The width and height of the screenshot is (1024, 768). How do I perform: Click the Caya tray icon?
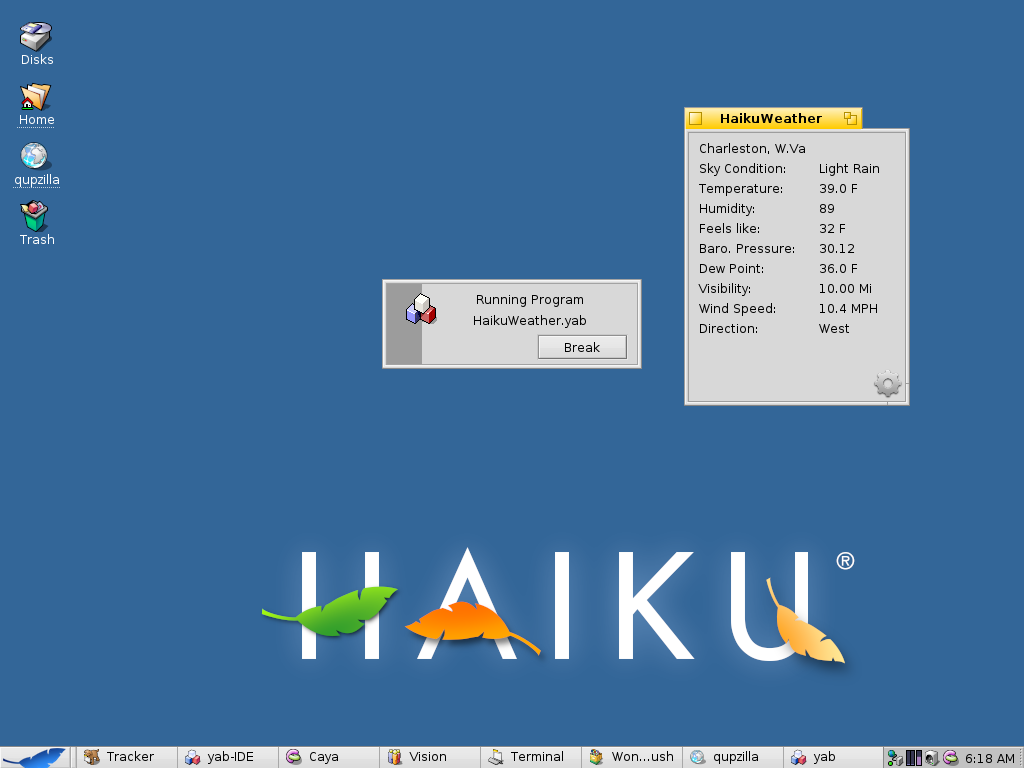(x=950, y=758)
